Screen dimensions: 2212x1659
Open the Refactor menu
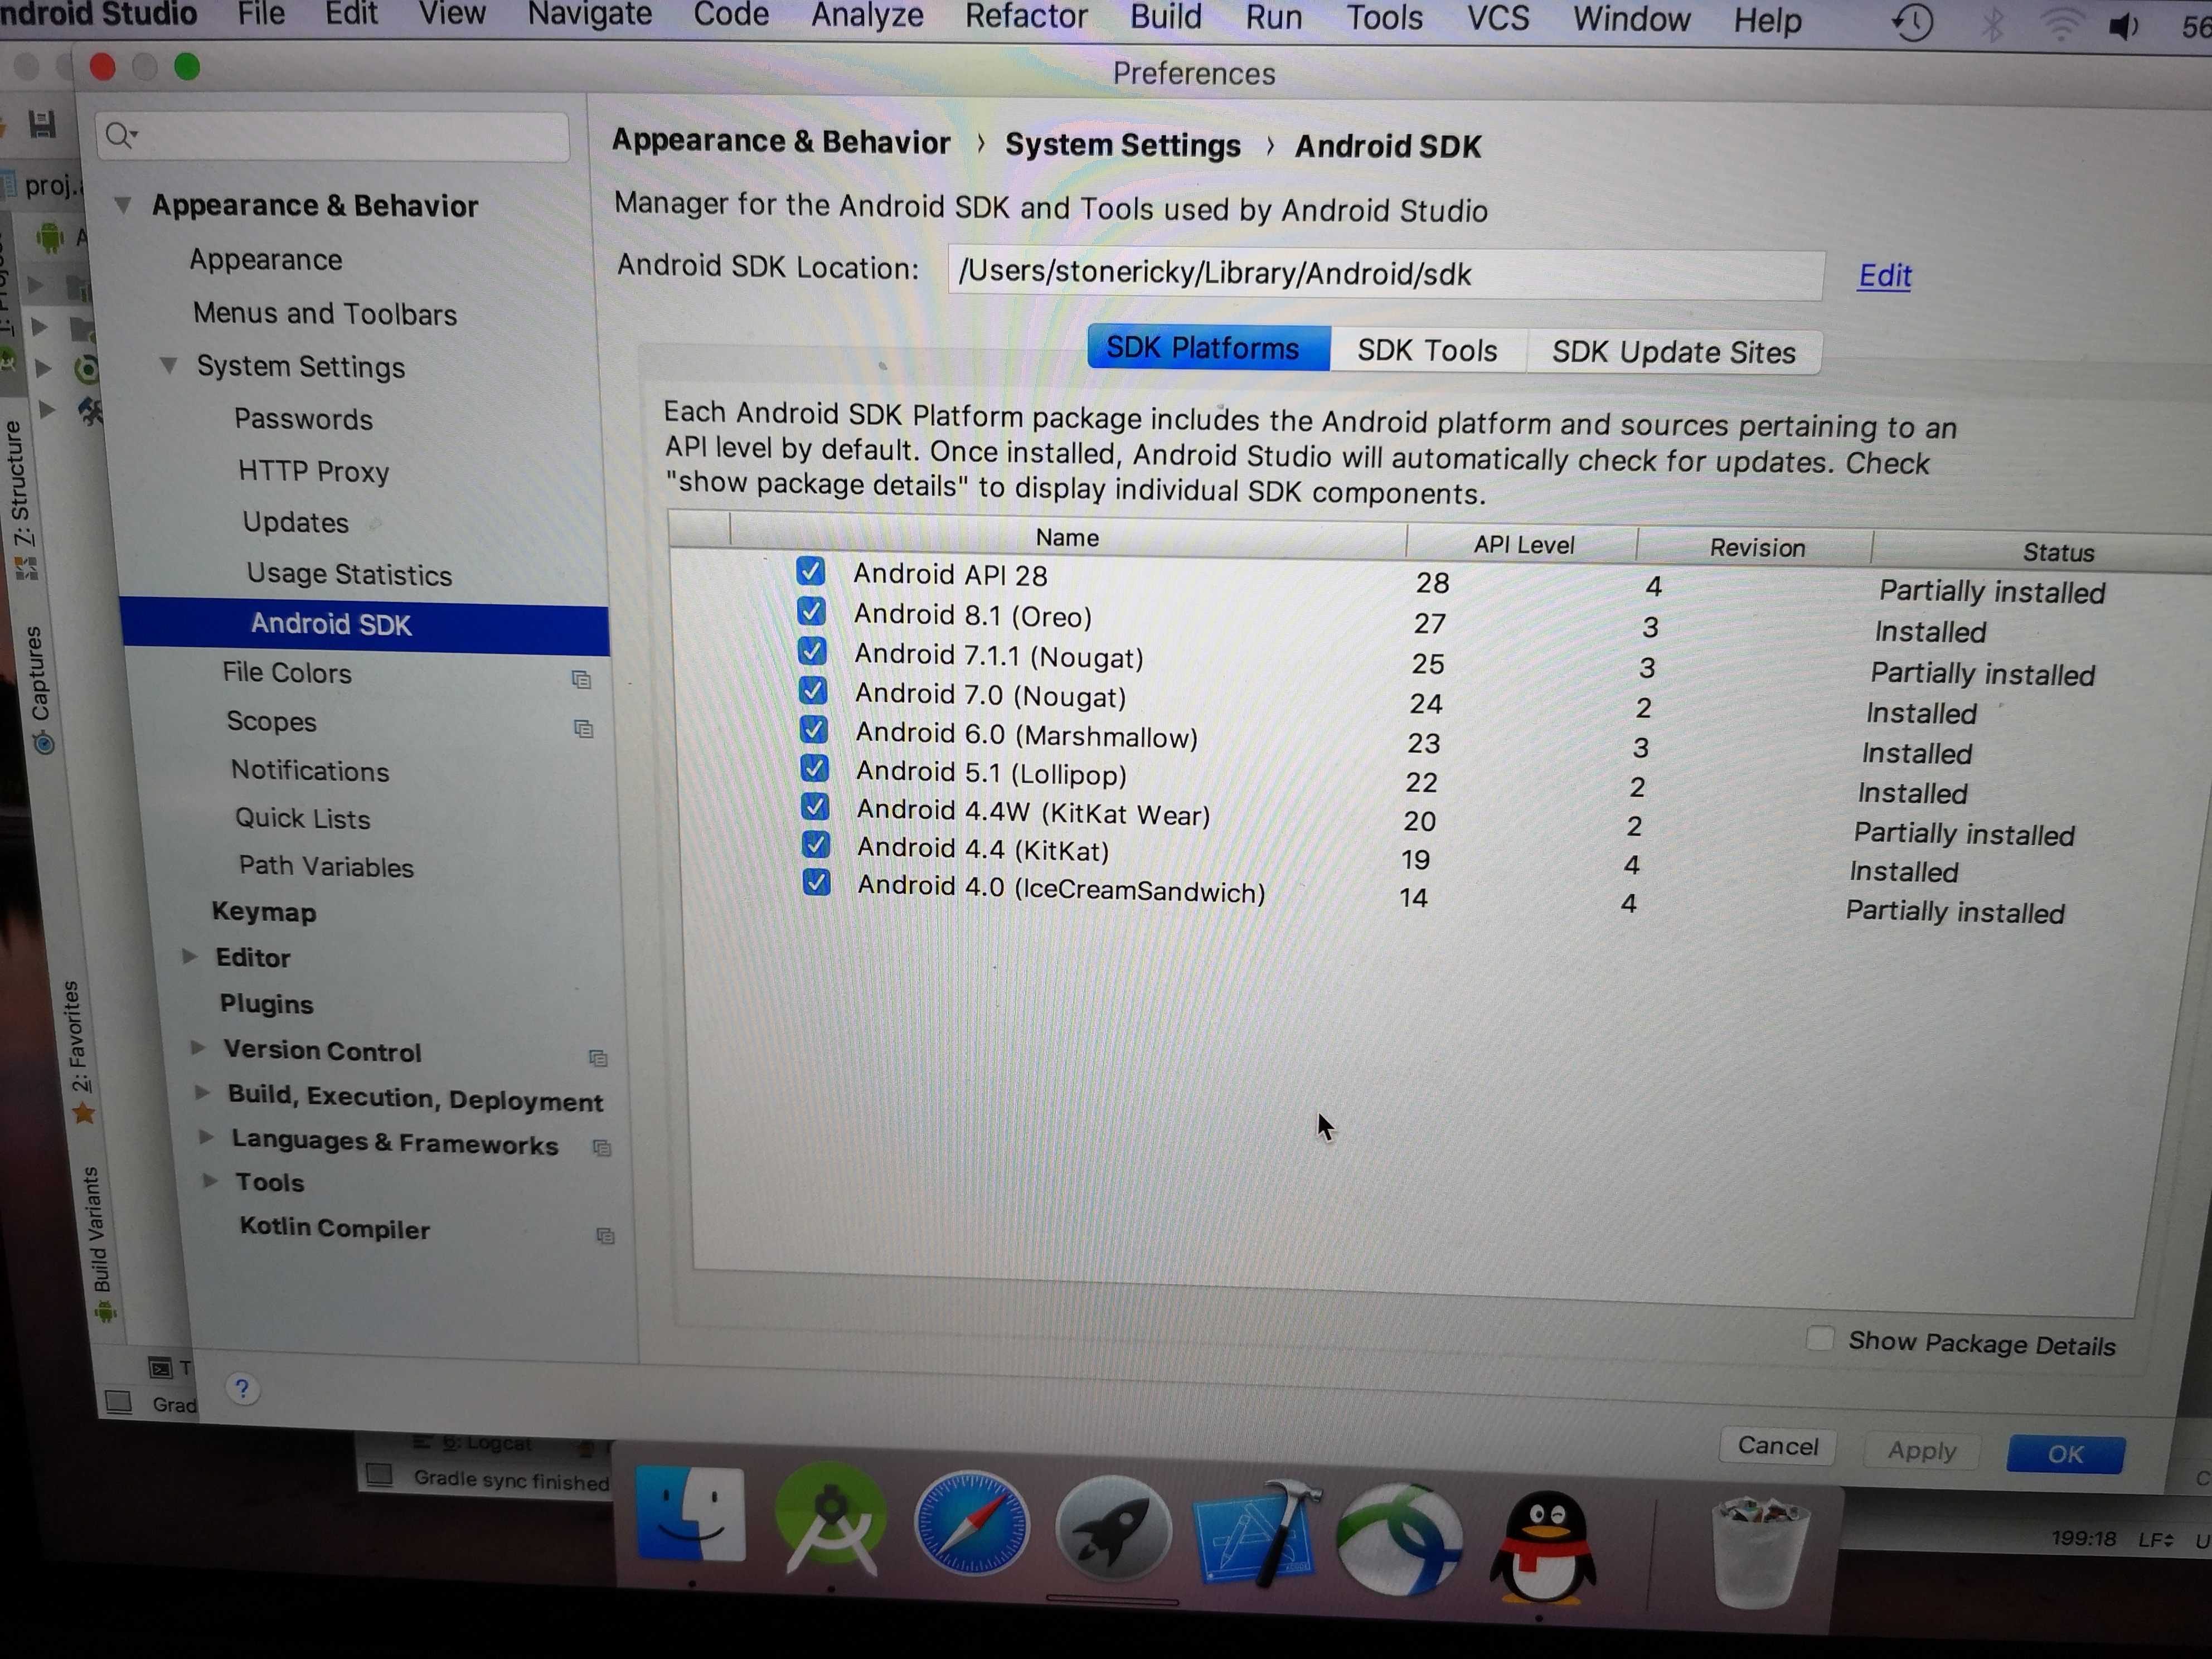pyautogui.click(x=1025, y=17)
